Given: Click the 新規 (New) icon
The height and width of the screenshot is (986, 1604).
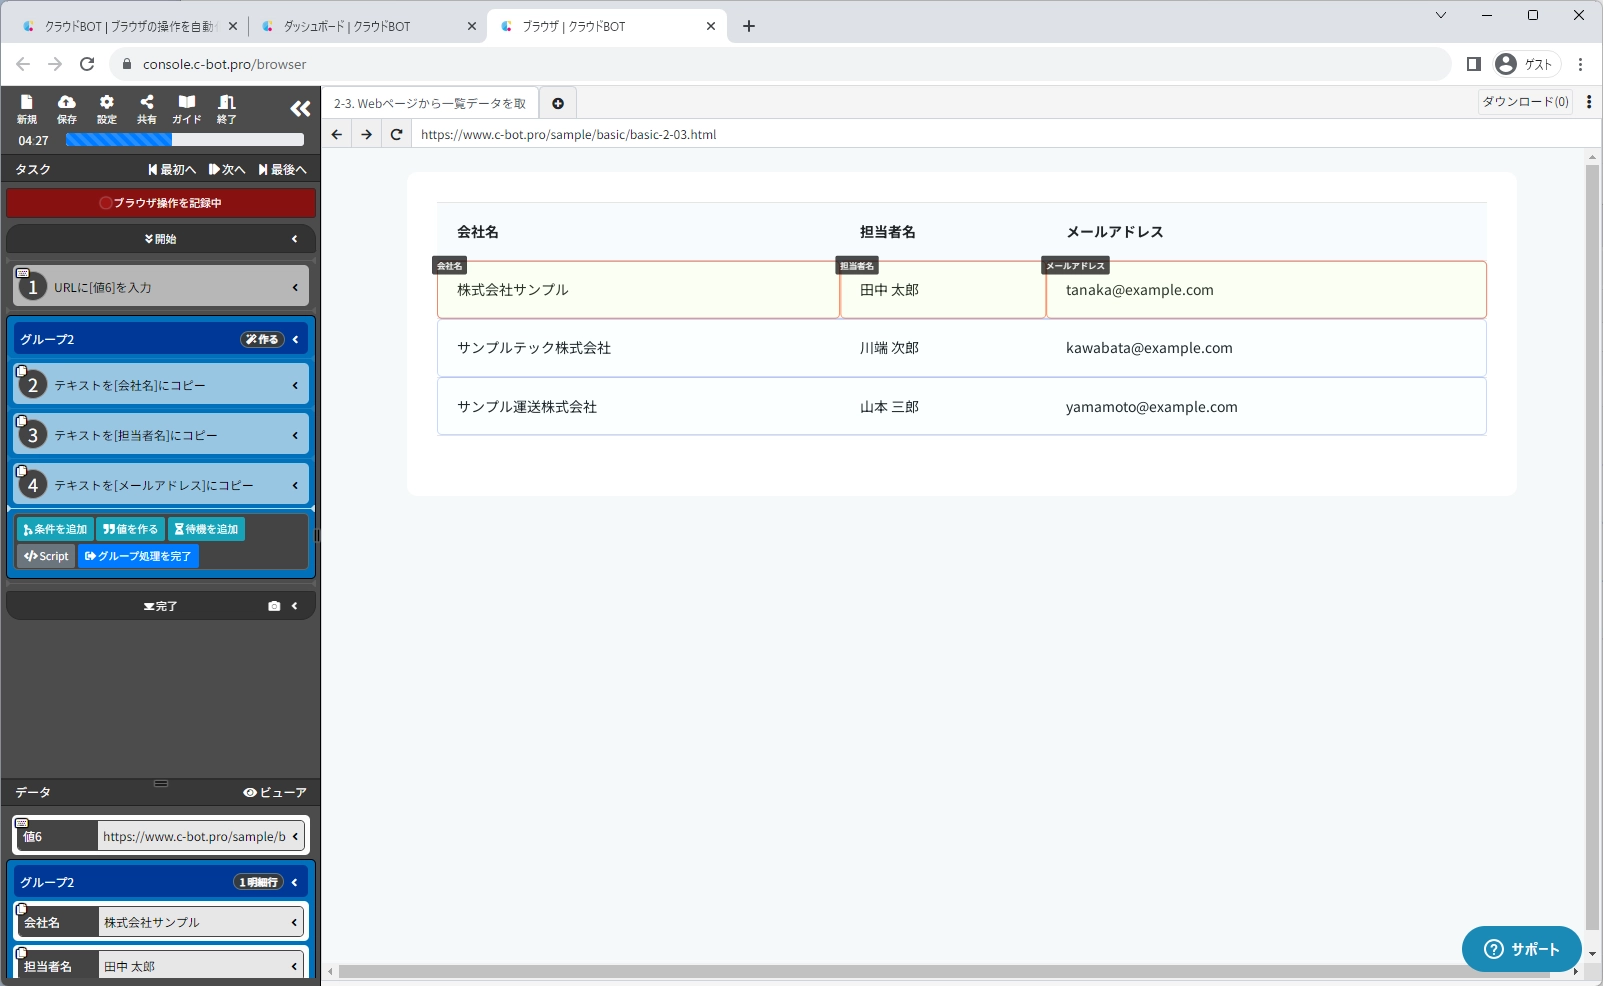Looking at the screenshot, I should tap(27, 109).
